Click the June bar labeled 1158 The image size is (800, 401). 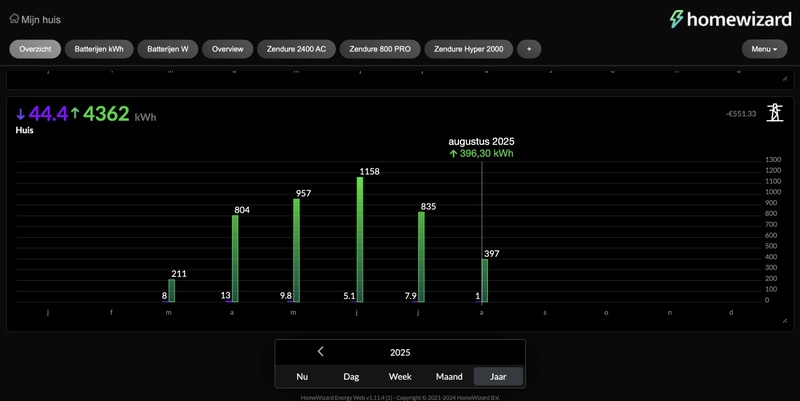tap(360, 239)
